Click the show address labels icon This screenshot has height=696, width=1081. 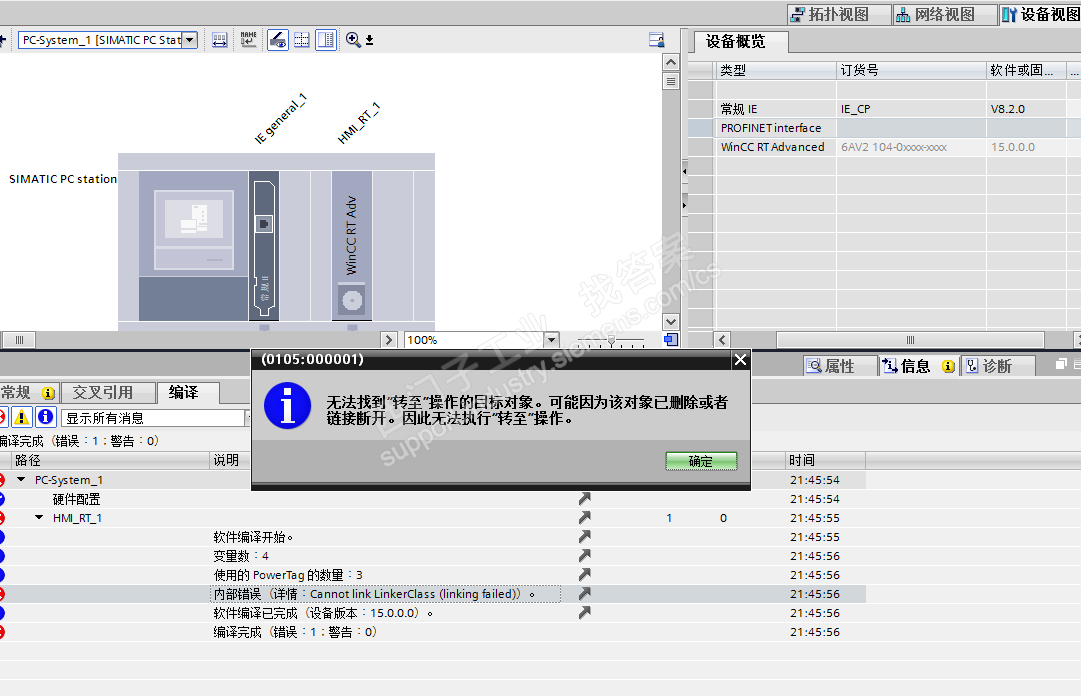(219, 40)
